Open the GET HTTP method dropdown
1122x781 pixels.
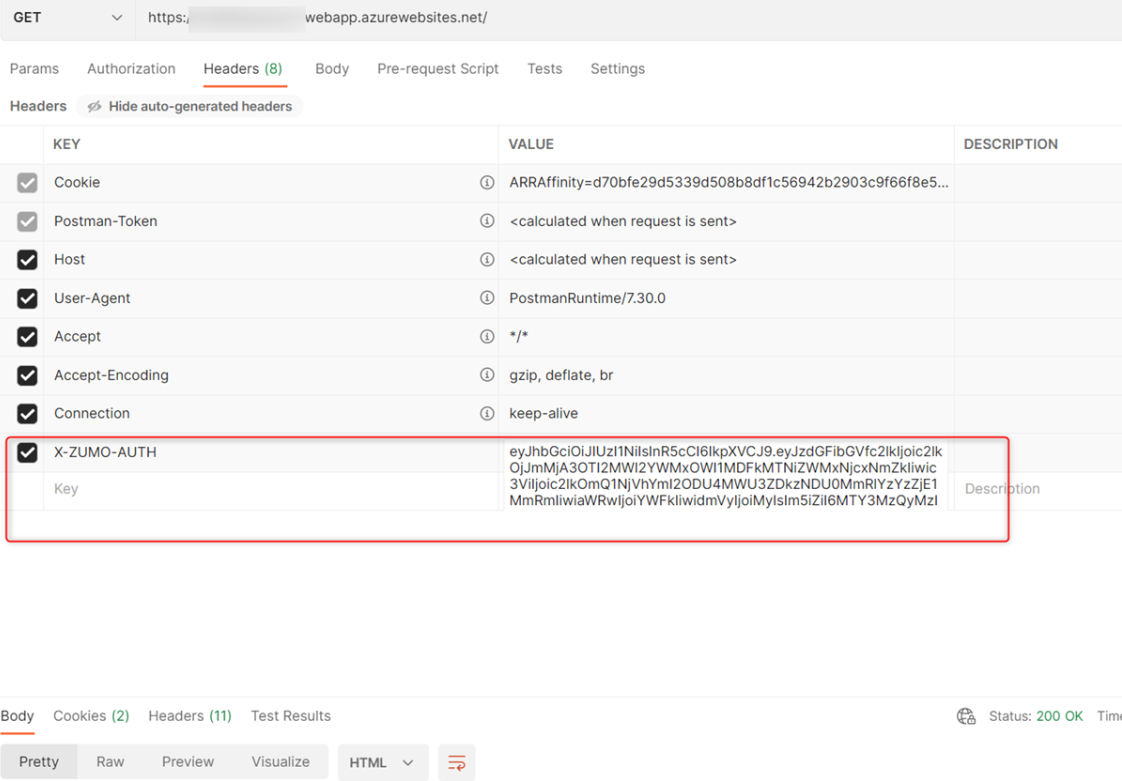67,18
